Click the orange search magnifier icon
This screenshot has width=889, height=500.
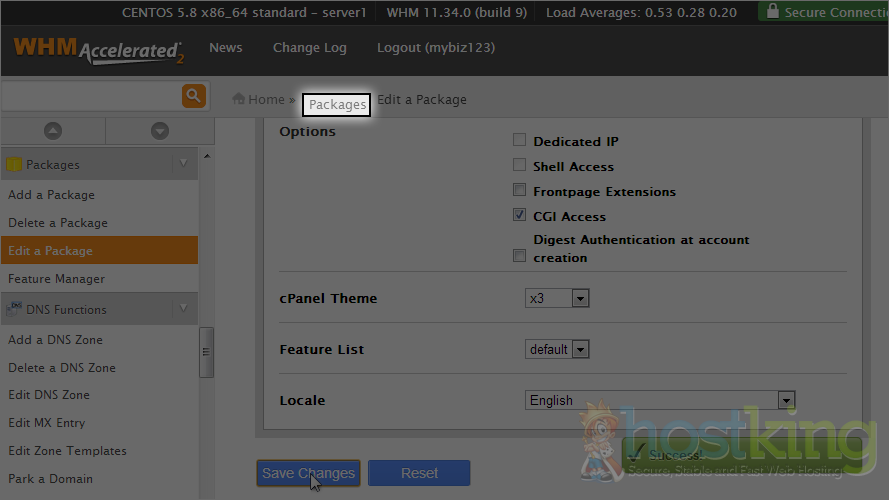(193, 96)
